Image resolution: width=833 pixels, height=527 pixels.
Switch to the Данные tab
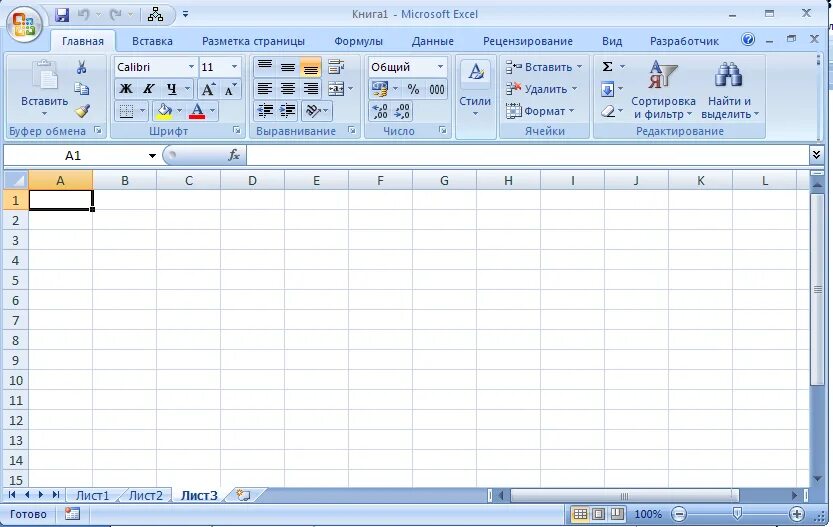click(x=432, y=41)
